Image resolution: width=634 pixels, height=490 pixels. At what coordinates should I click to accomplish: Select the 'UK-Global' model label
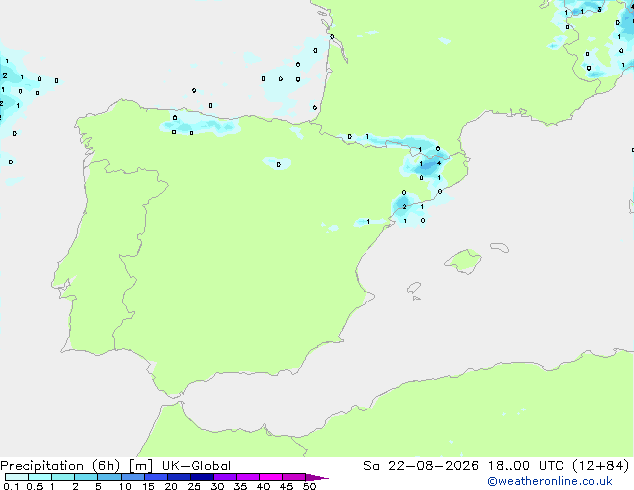tap(196, 466)
